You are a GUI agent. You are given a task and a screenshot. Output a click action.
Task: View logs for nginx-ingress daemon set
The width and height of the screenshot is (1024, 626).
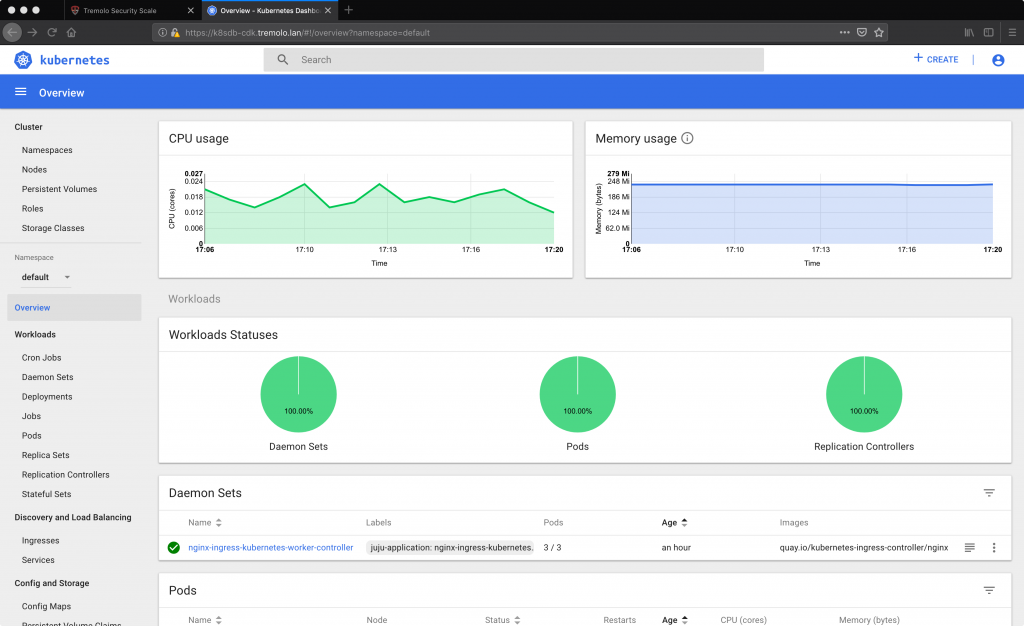[x=970, y=548]
